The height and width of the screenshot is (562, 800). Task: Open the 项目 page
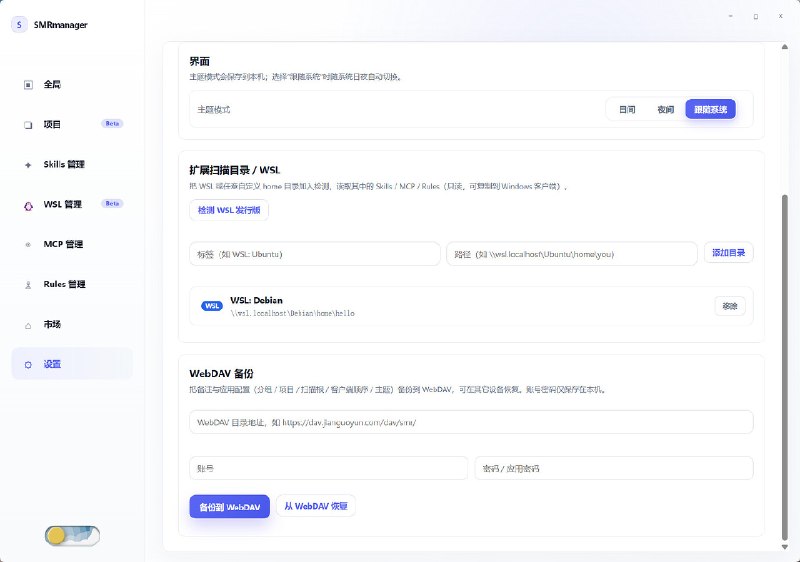click(72, 124)
